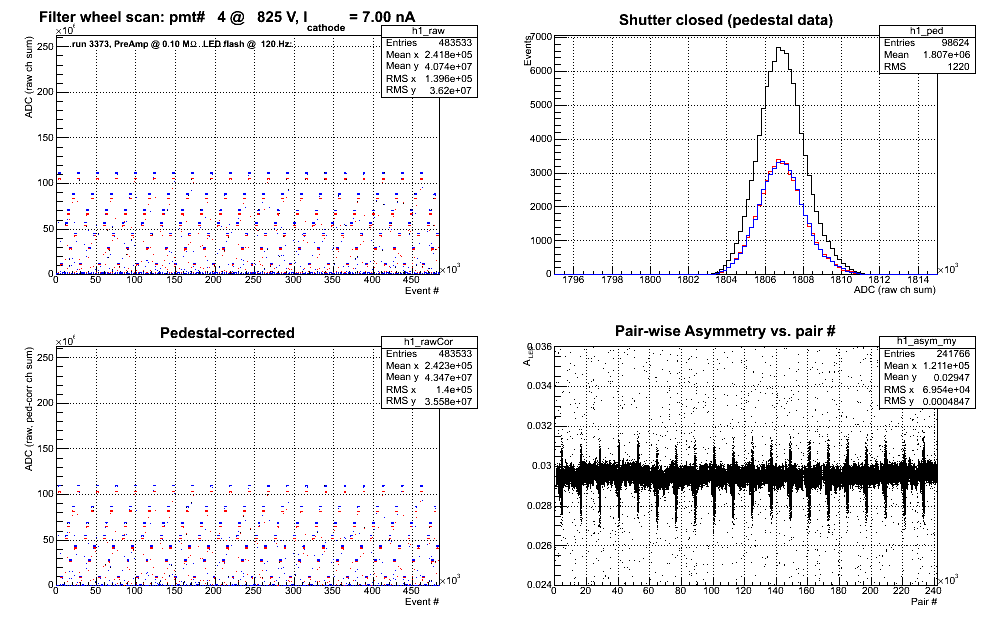
Task: Click 'Entries 241766' in the h1_asym_my box
Action: [x=927, y=353]
